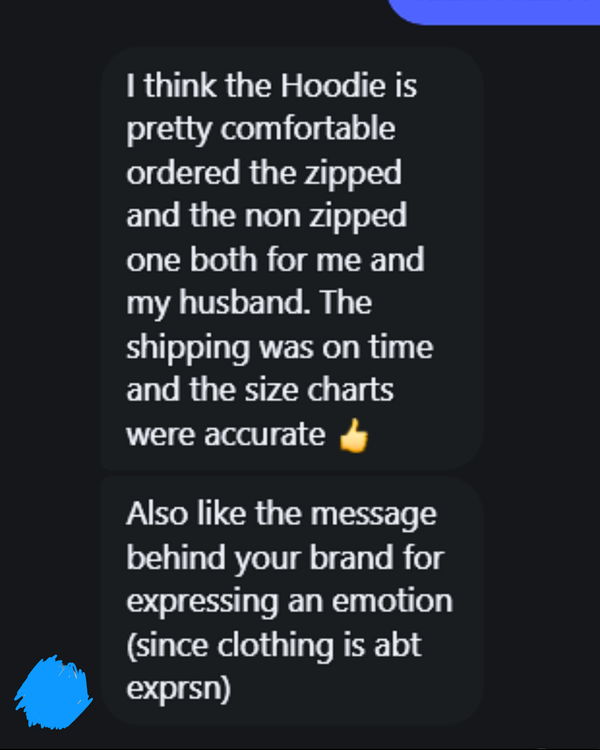This screenshot has width=600, height=750.
Task: Select the words "my husband."
Action: (218, 304)
